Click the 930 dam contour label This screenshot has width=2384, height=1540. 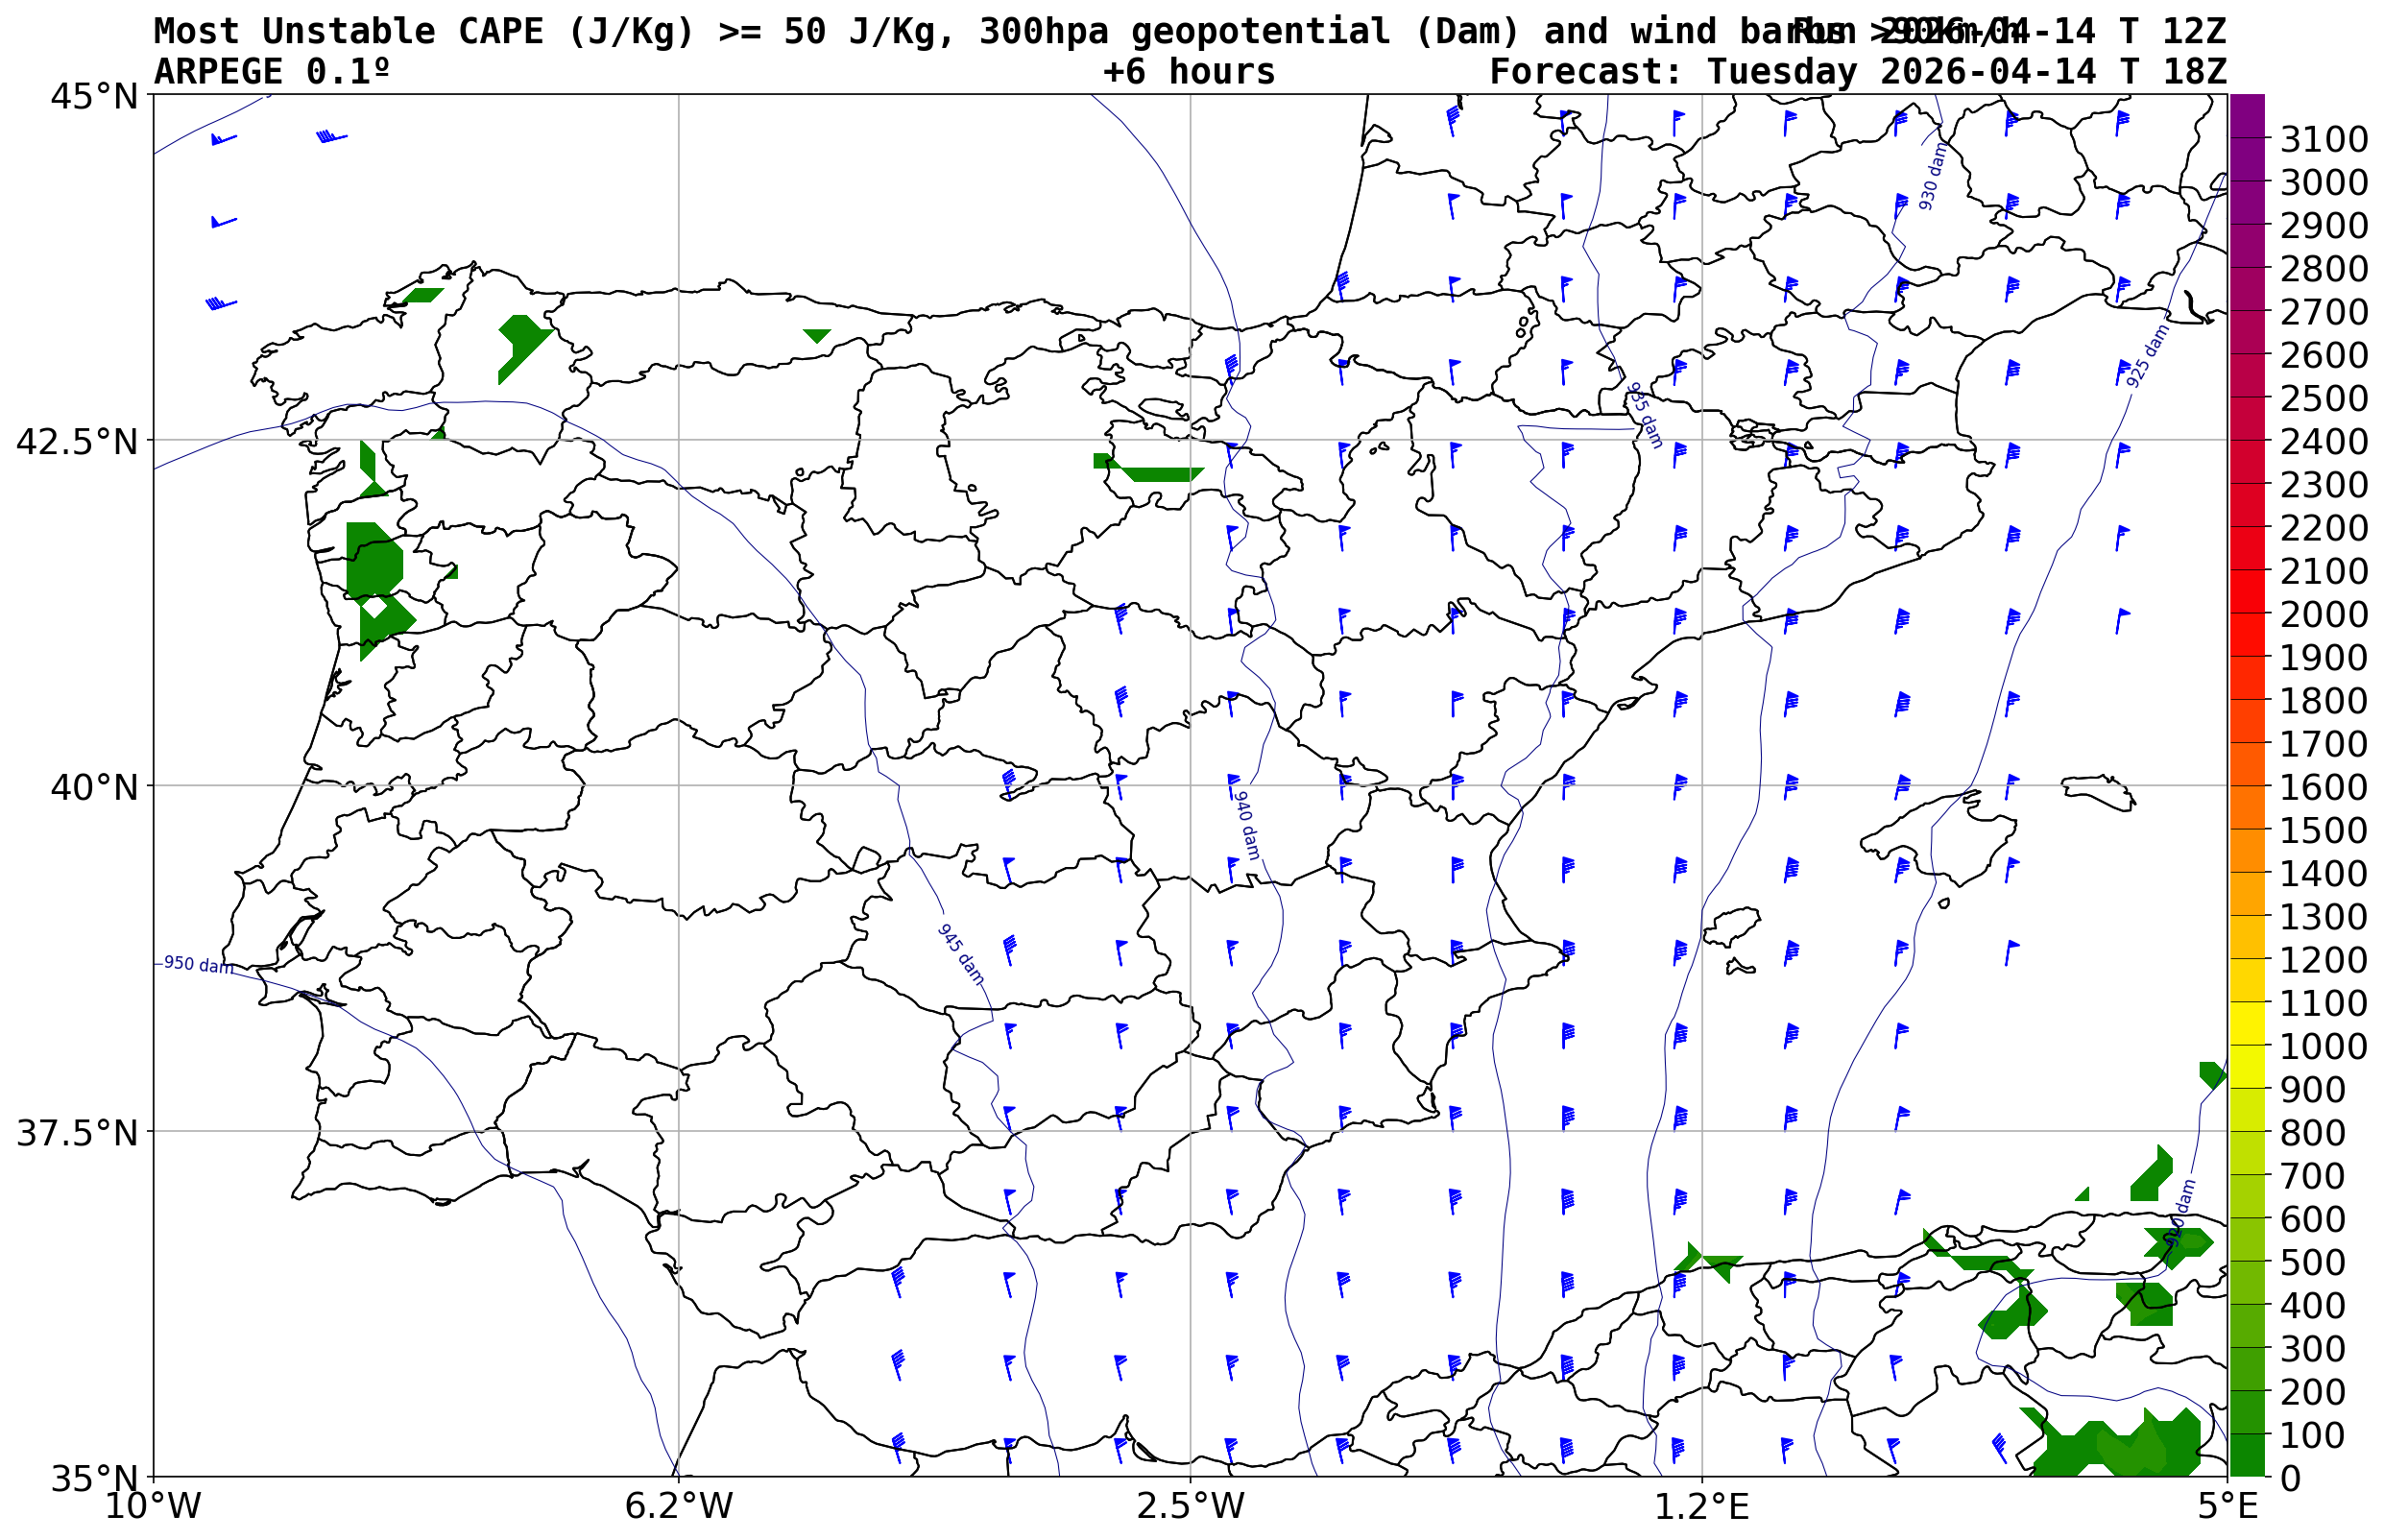click(1932, 176)
